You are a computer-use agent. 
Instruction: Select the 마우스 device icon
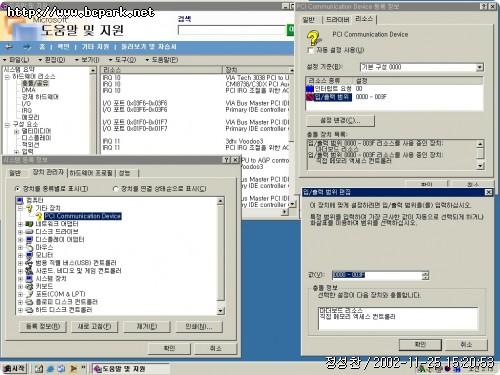(29, 247)
